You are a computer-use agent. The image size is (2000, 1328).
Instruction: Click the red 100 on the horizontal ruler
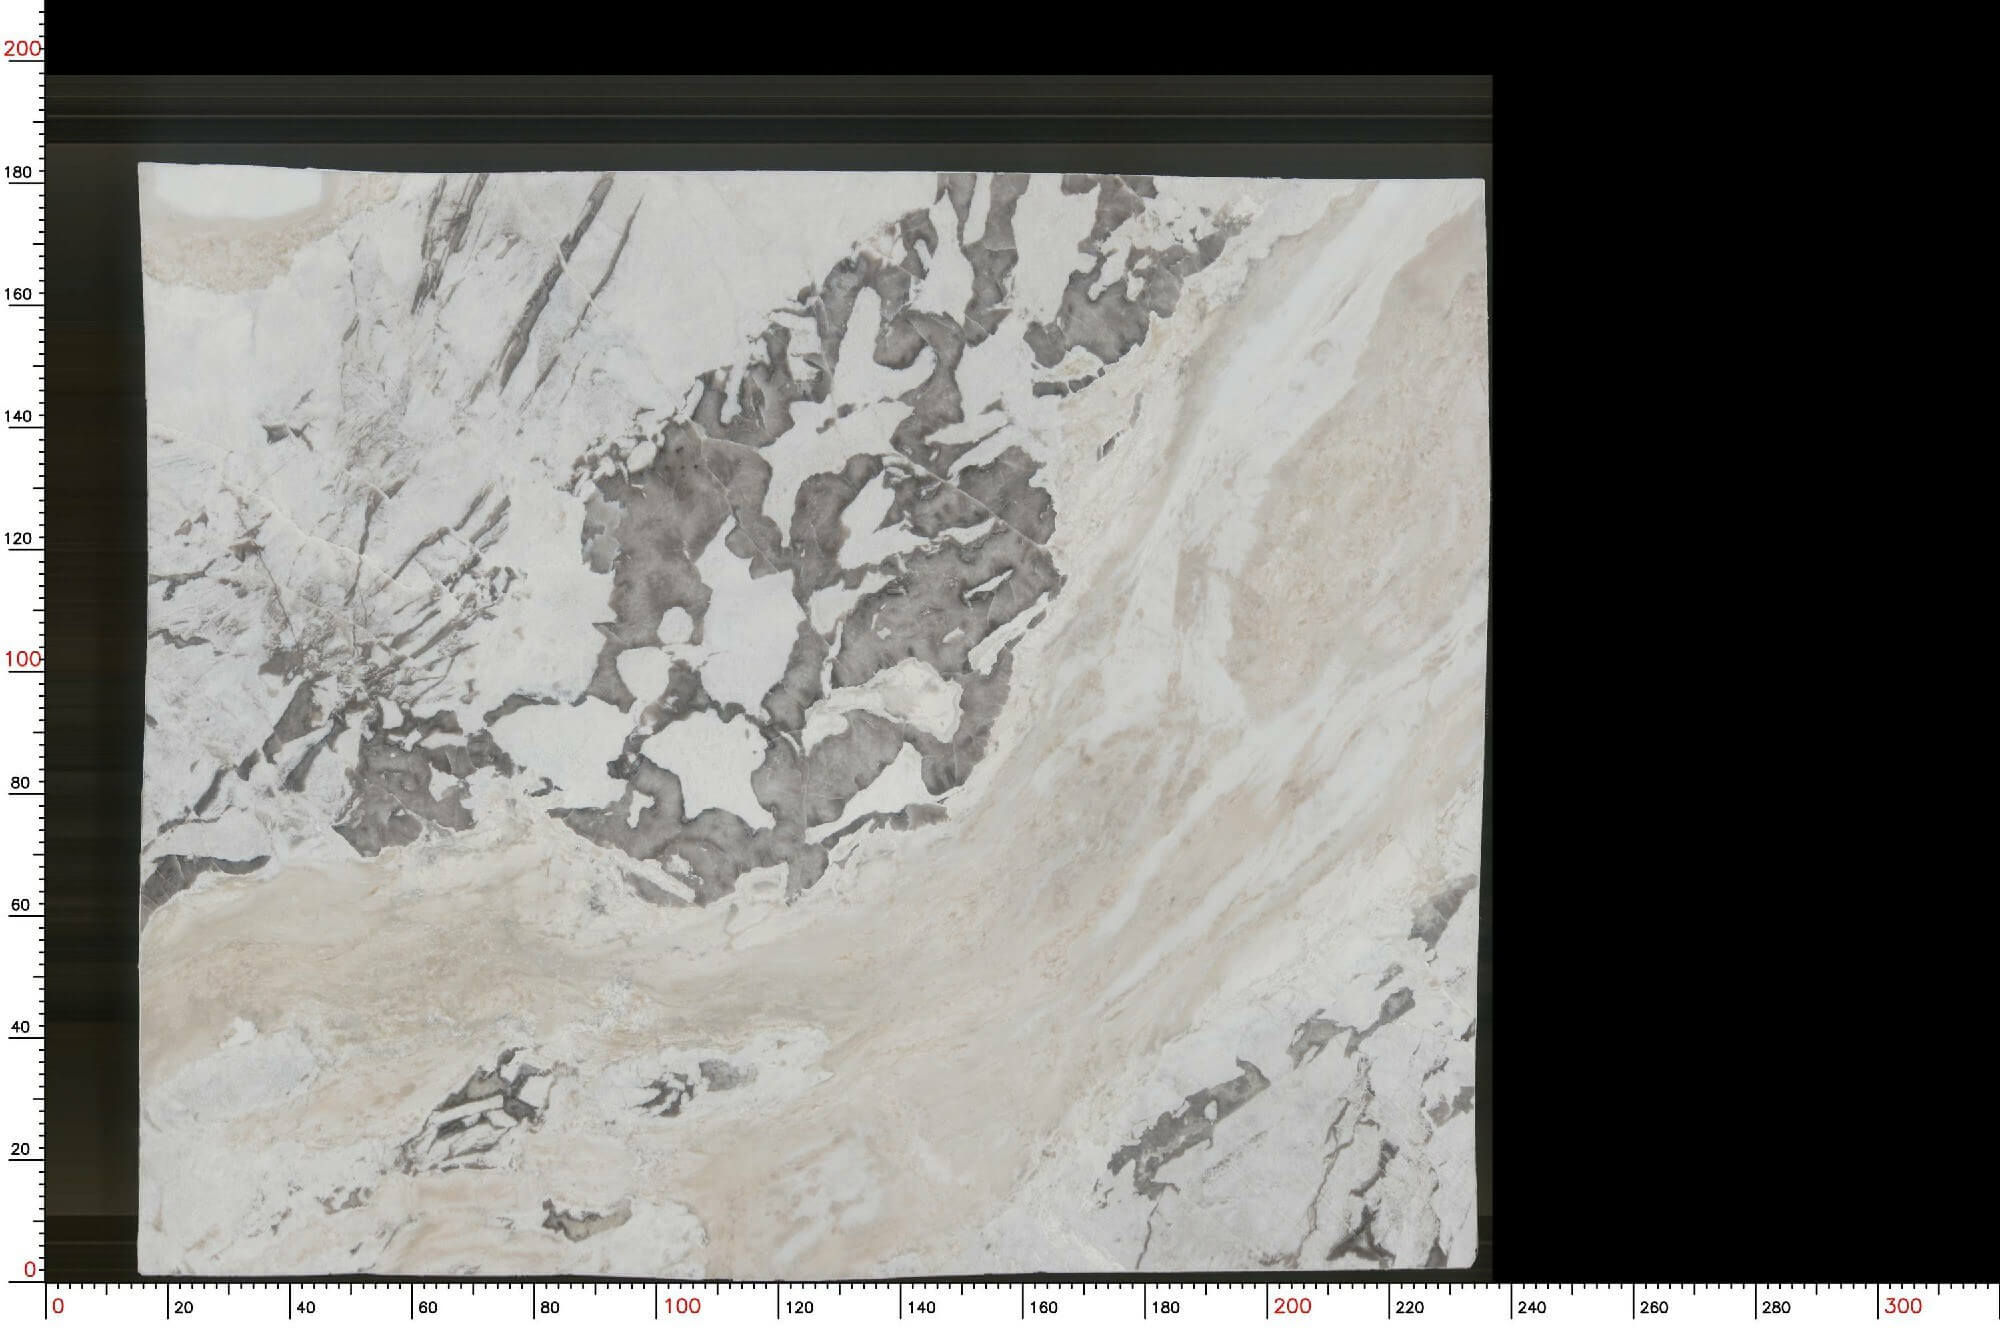[x=682, y=1306]
